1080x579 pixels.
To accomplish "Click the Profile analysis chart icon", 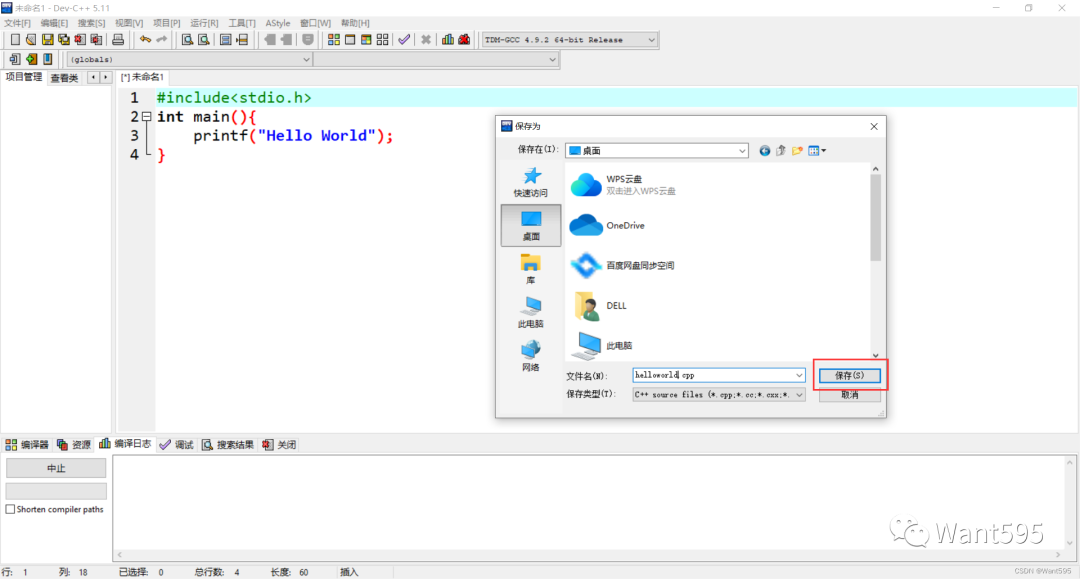I will point(448,40).
